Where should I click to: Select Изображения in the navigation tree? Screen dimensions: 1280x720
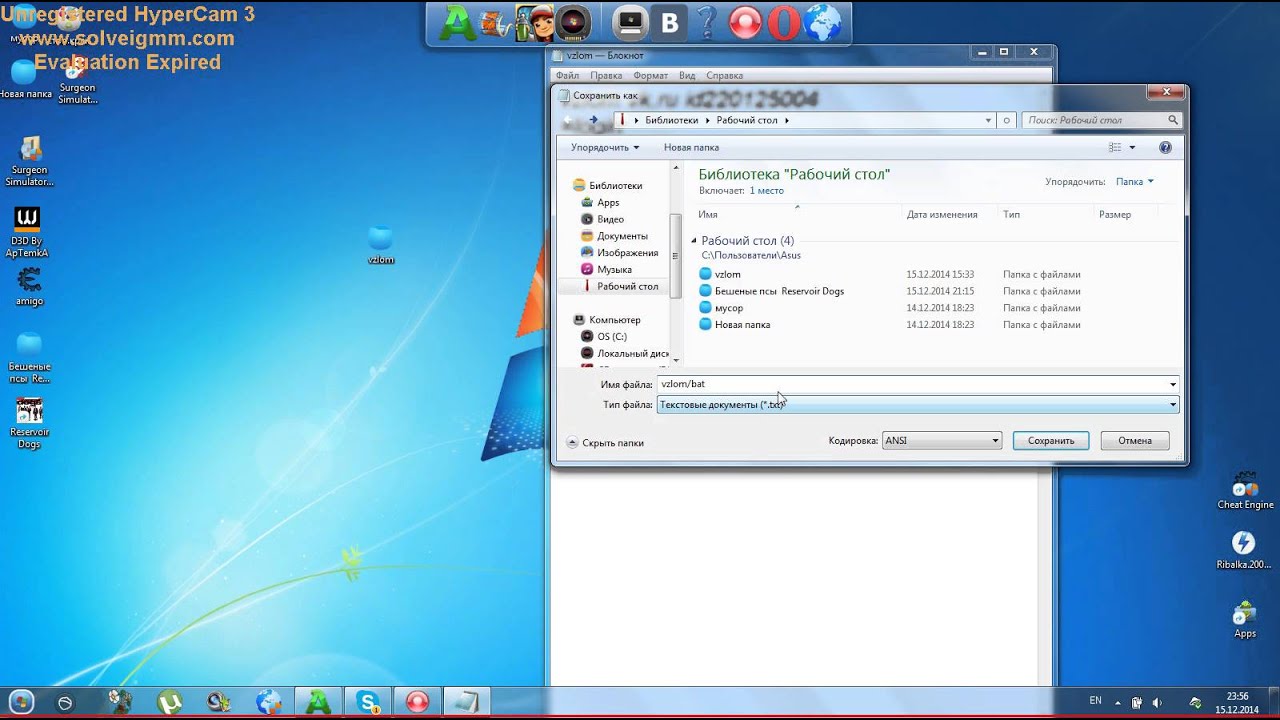627,253
